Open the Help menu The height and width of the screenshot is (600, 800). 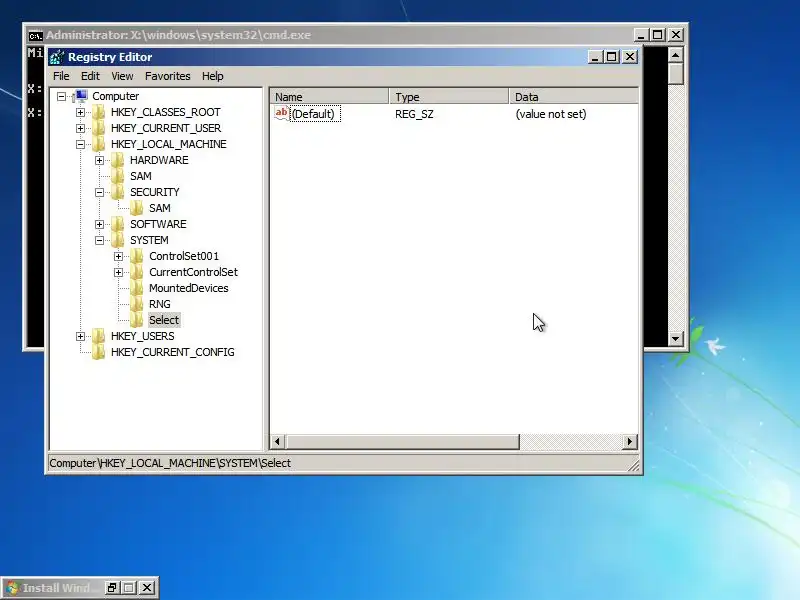click(213, 76)
